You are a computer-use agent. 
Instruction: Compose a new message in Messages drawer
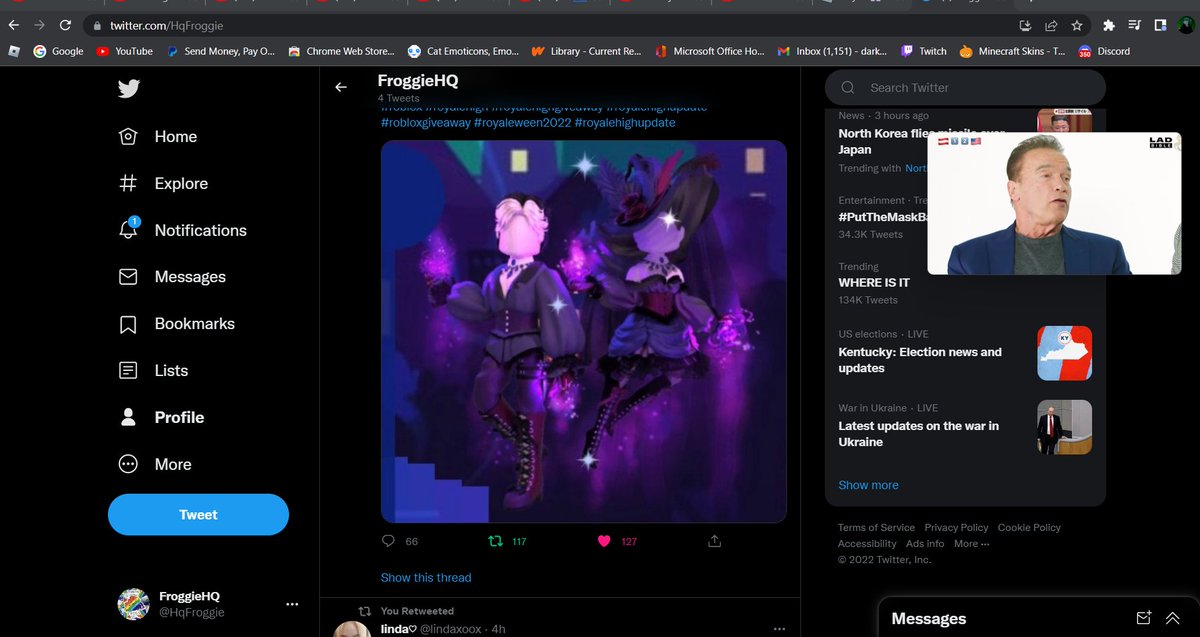coord(1144,618)
